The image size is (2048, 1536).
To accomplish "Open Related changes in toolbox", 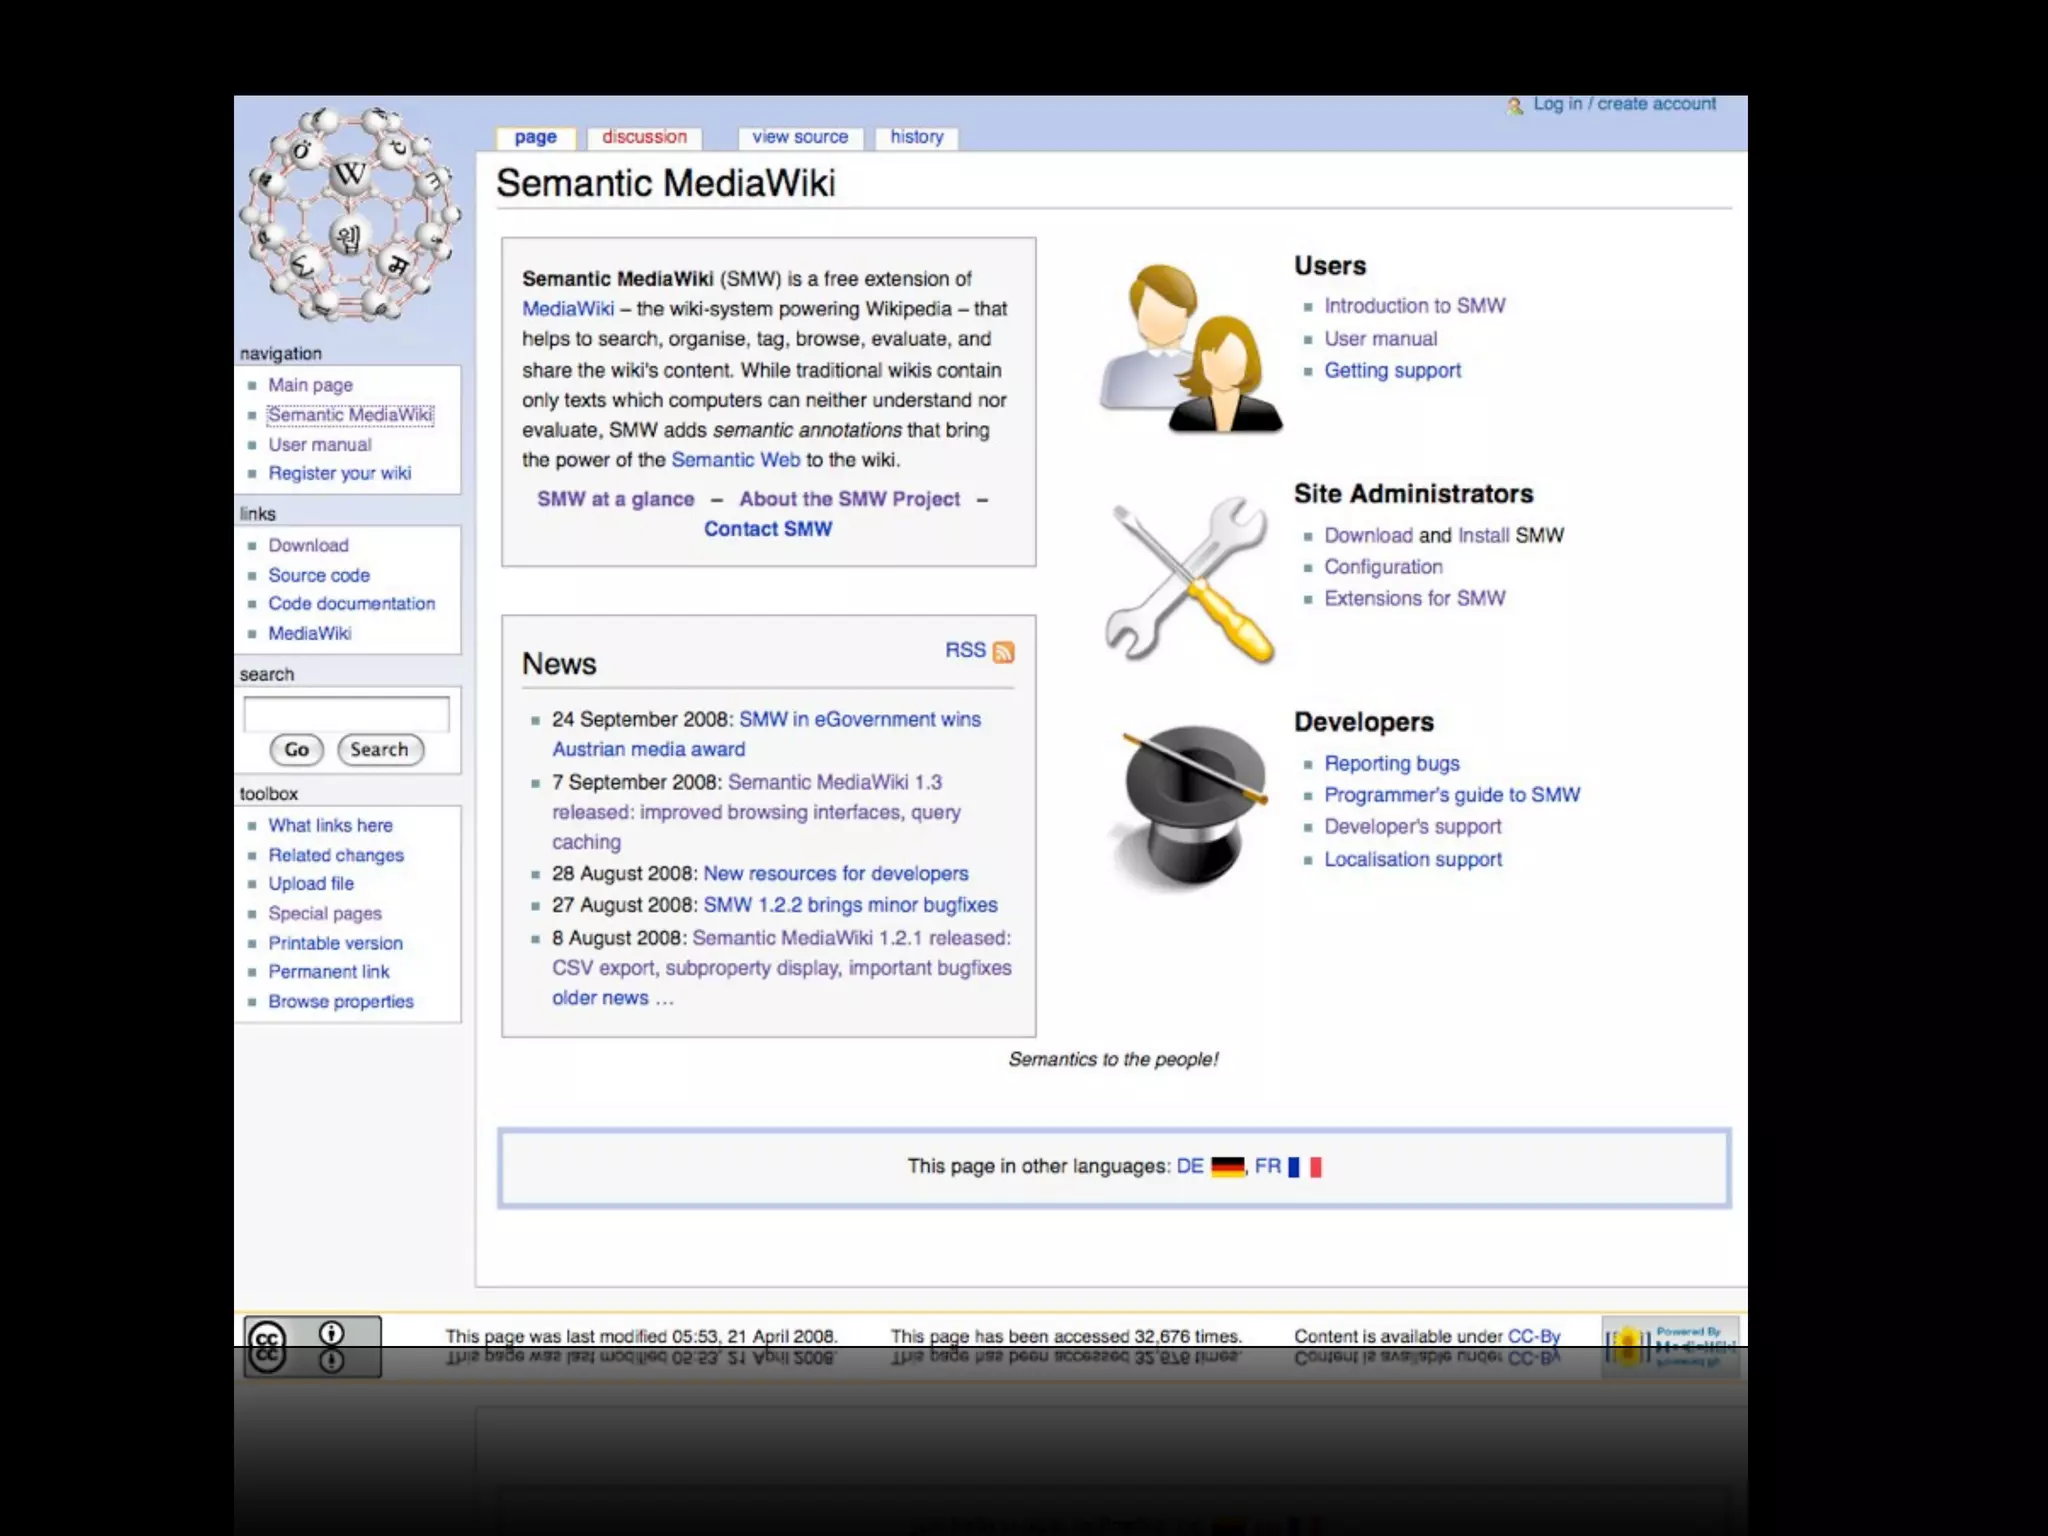I will click(x=336, y=856).
